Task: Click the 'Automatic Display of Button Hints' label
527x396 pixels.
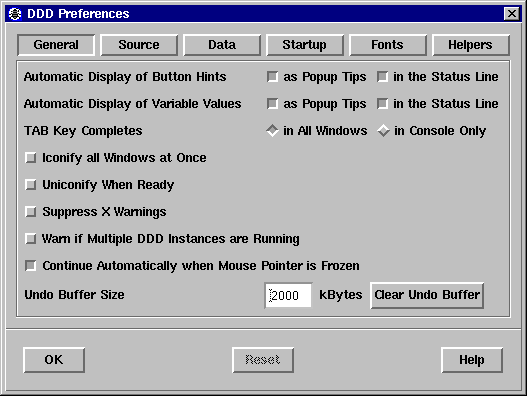Action: coord(125,77)
